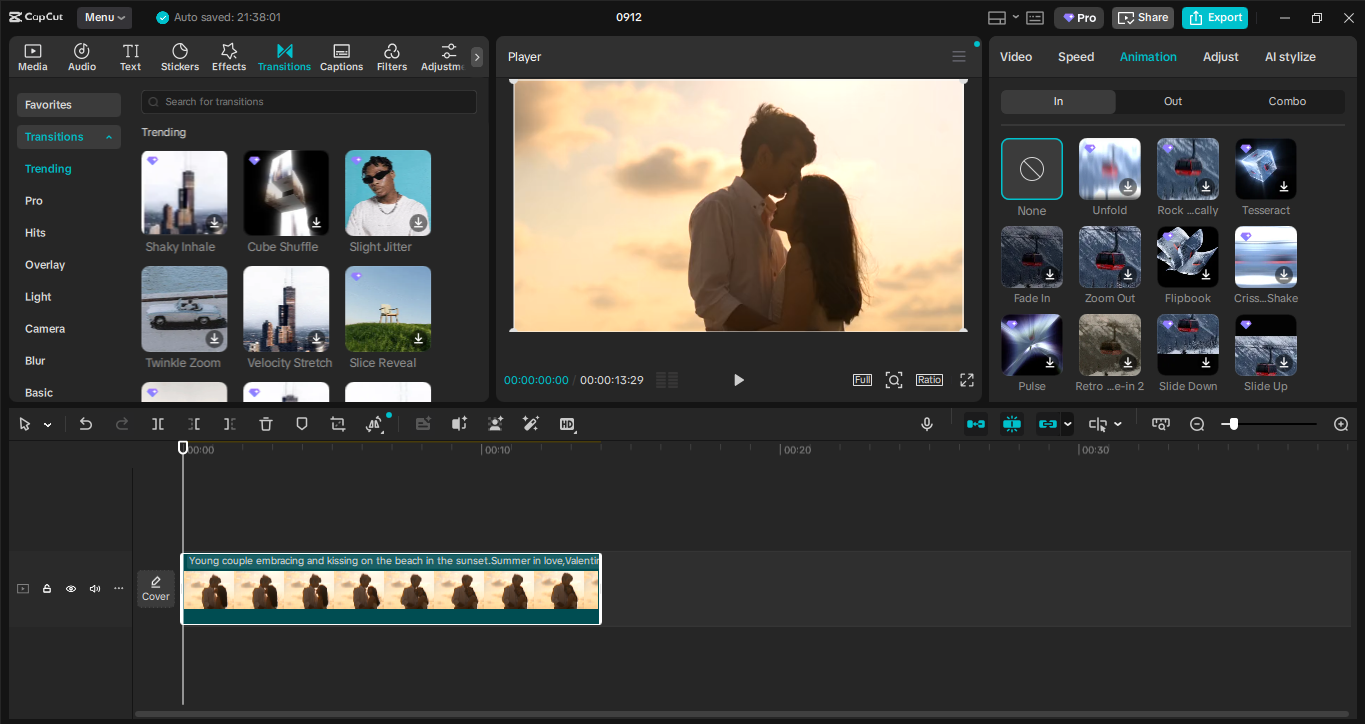Switch to the Animation tab

coord(1147,57)
